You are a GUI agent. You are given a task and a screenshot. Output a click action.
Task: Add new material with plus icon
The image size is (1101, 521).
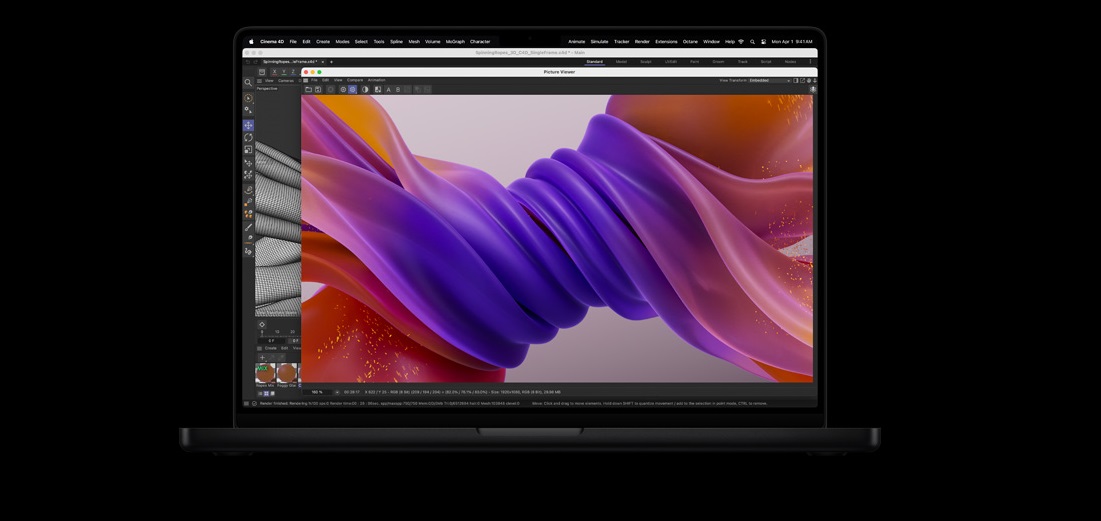263,357
